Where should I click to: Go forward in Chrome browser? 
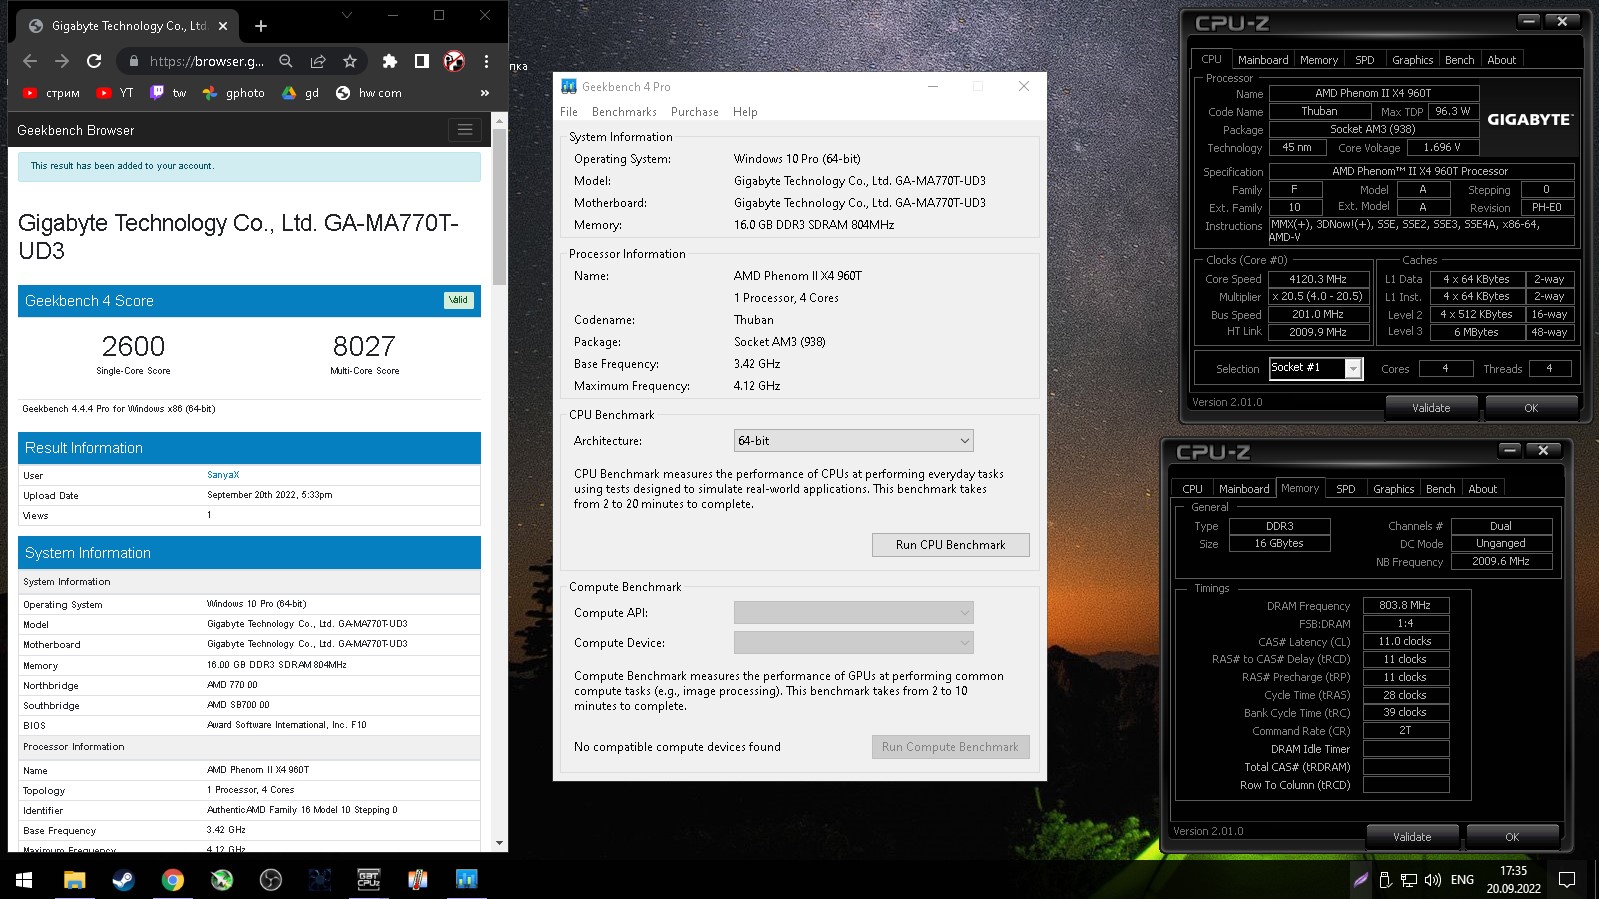point(62,61)
